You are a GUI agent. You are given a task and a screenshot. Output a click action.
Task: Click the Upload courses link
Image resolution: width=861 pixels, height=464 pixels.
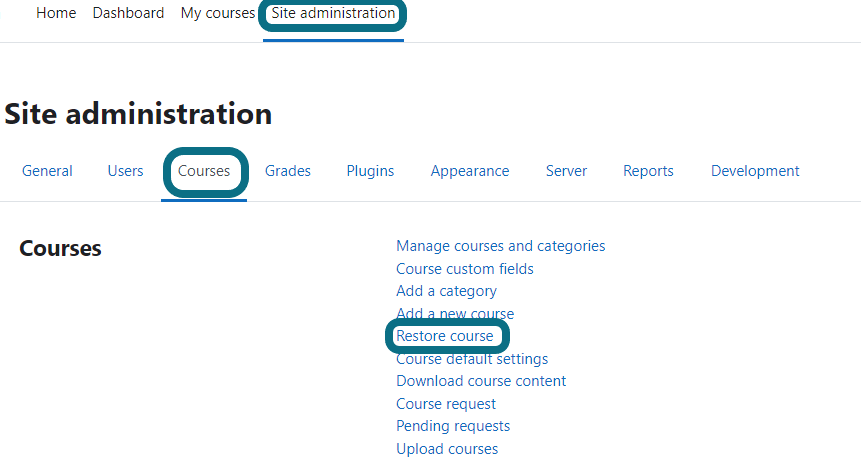[447, 449]
